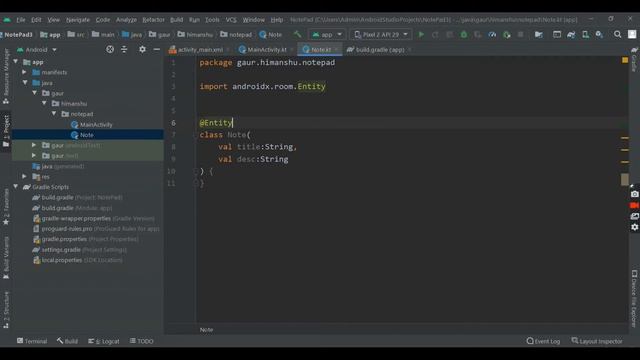Open the Refactor menu

(x=153, y=20)
